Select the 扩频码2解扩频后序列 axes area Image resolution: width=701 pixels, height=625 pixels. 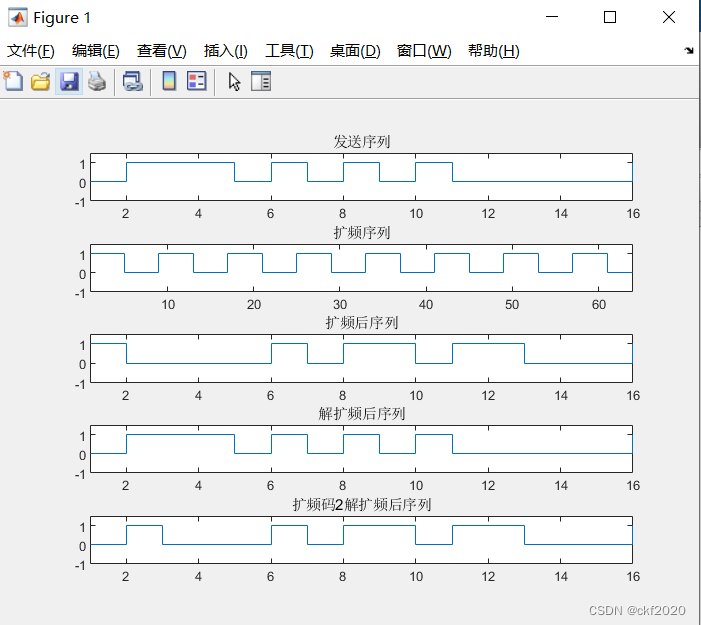pos(361,540)
